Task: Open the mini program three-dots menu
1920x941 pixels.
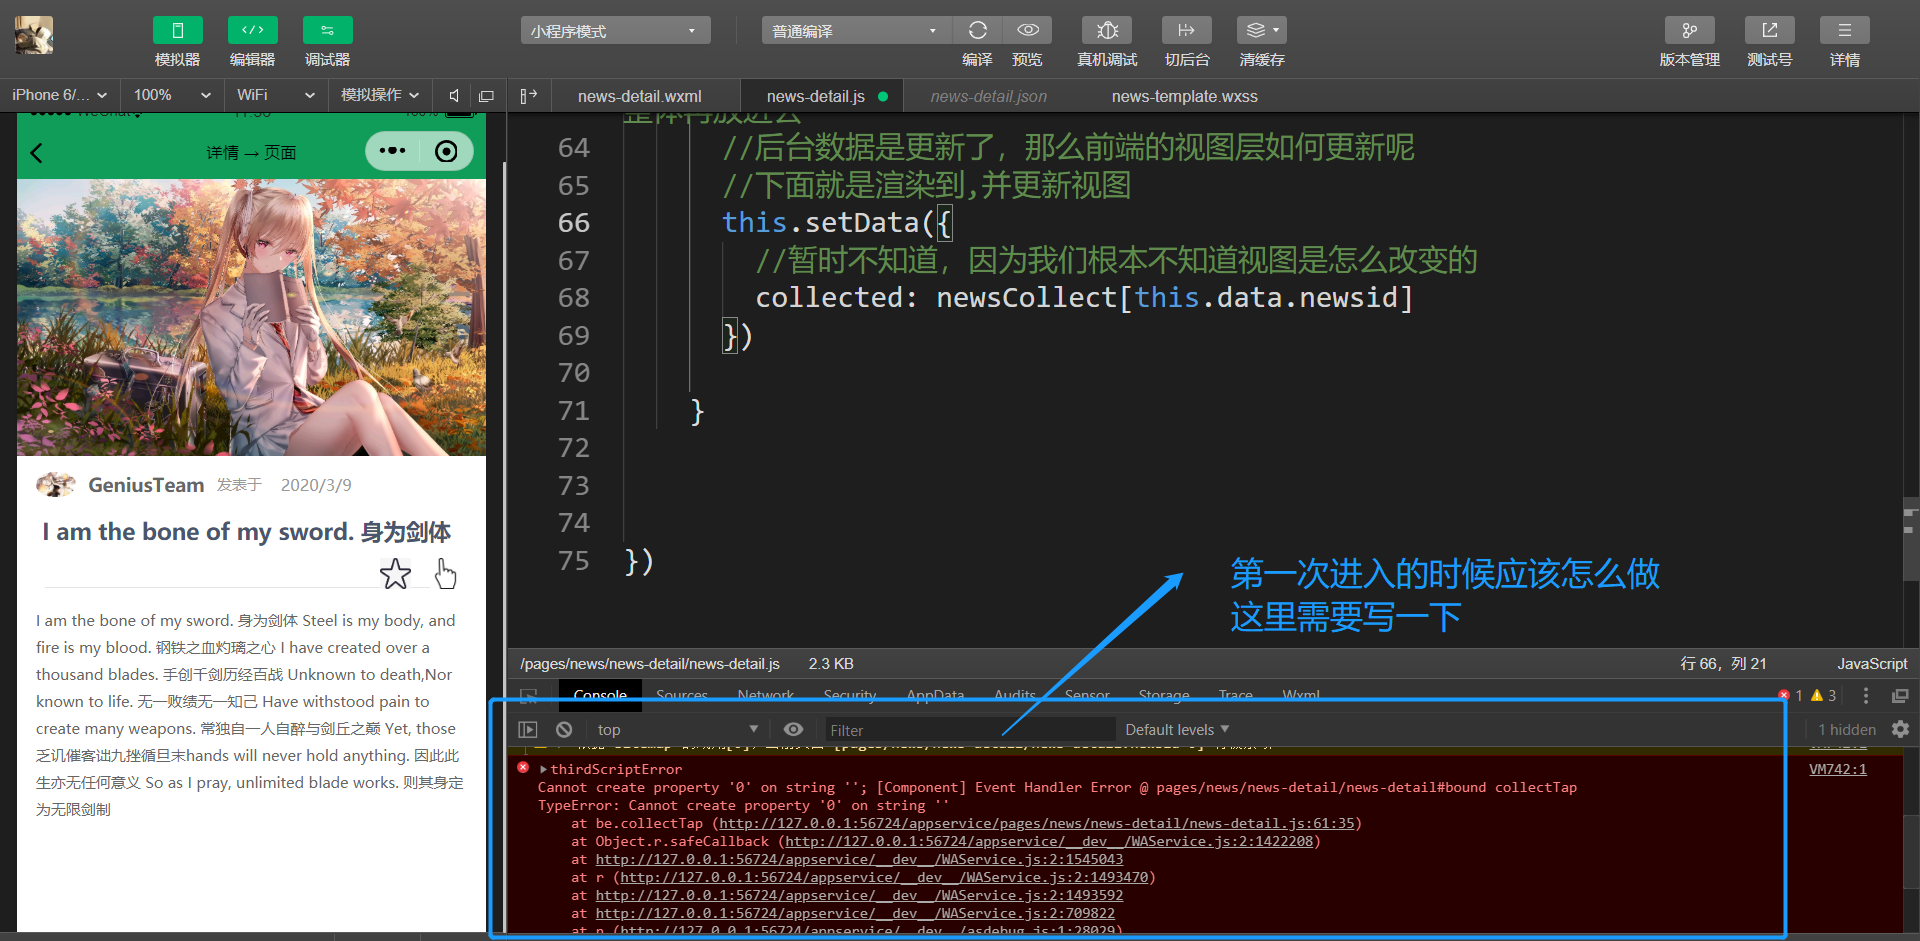Action: 393,151
